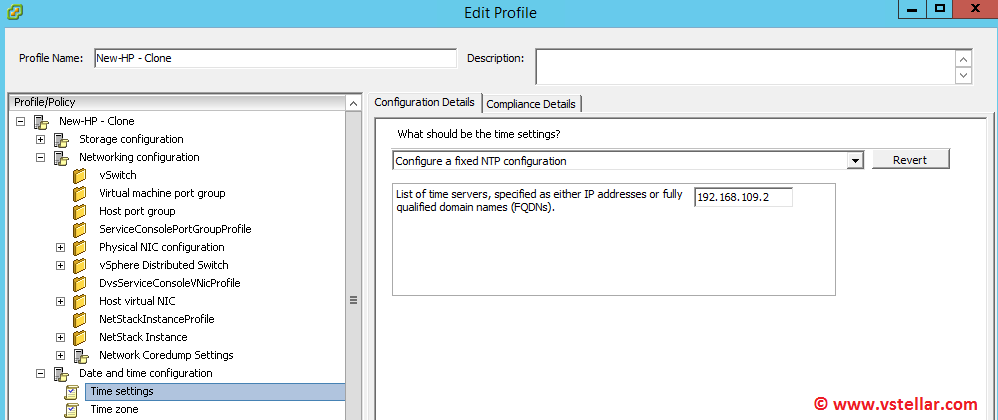Screen dimensions: 998x420
Task: Click the Time settings policy icon
Action: pos(71,392)
